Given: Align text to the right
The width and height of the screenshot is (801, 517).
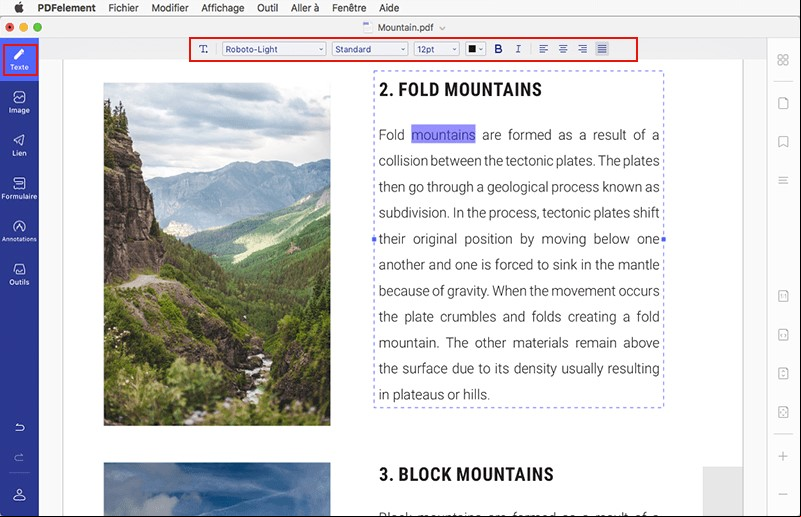Looking at the screenshot, I should 582,49.
